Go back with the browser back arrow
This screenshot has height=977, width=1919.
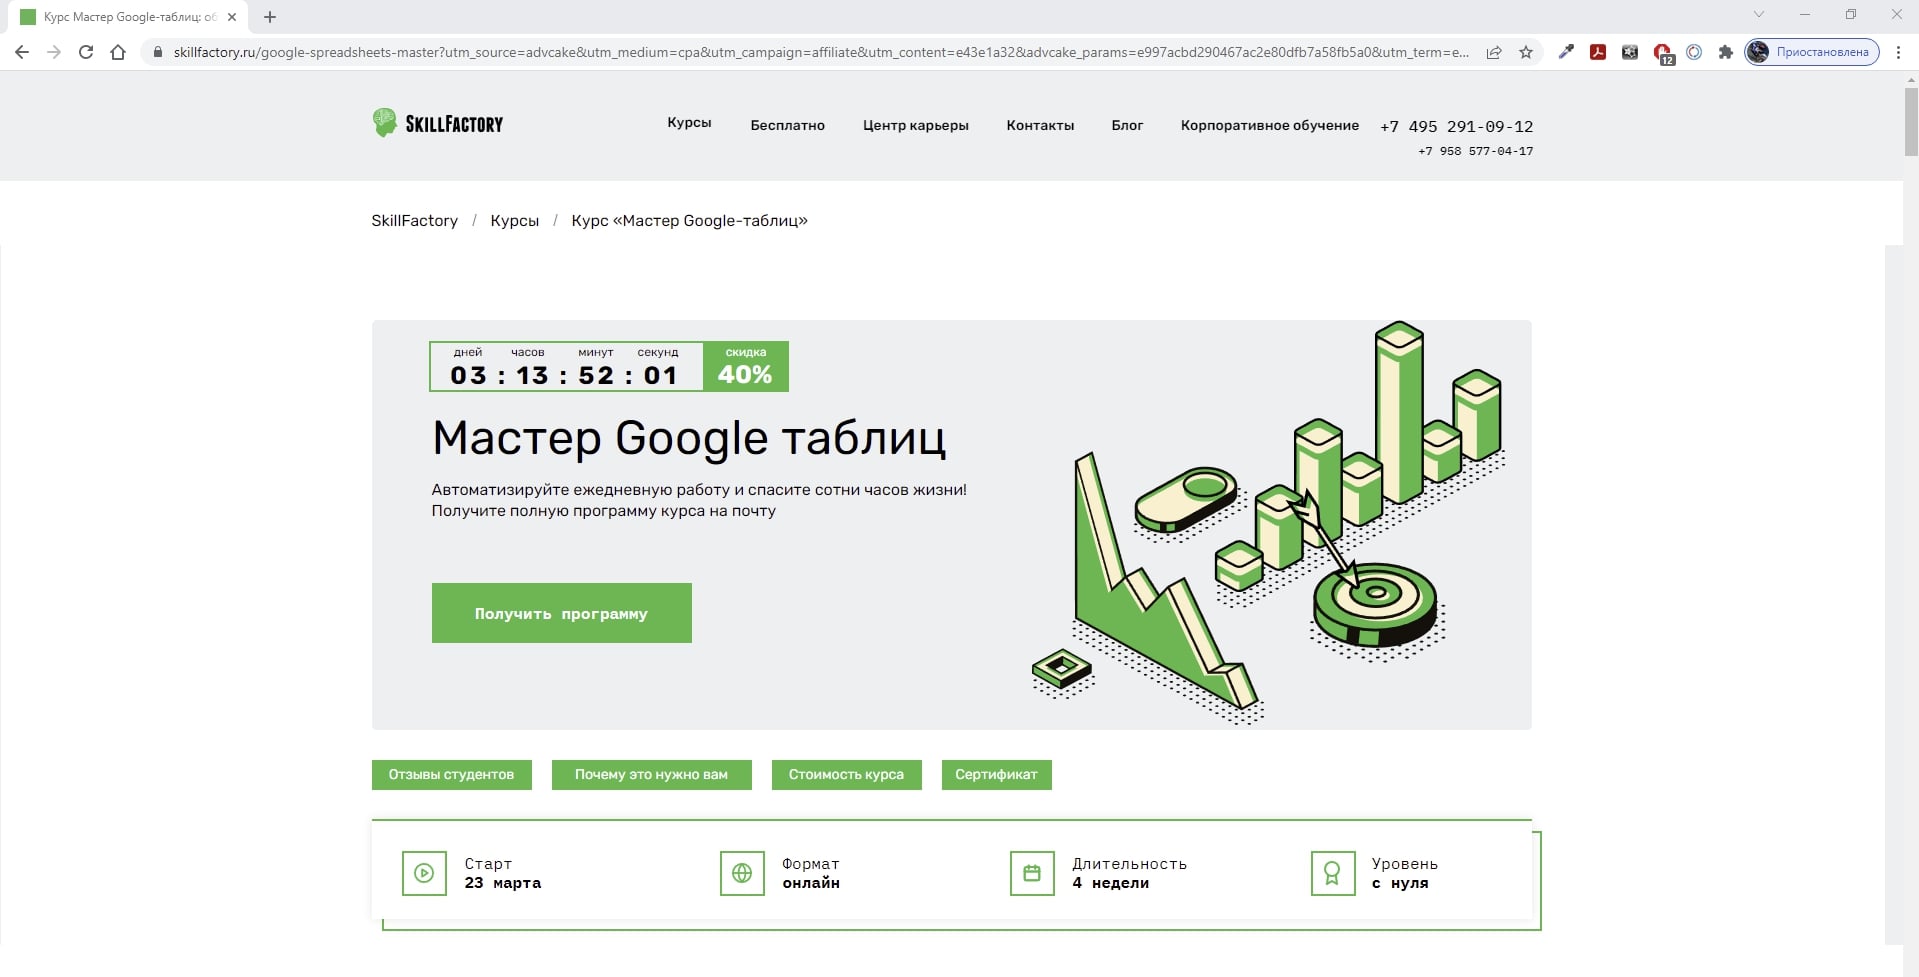coord(22,52)
